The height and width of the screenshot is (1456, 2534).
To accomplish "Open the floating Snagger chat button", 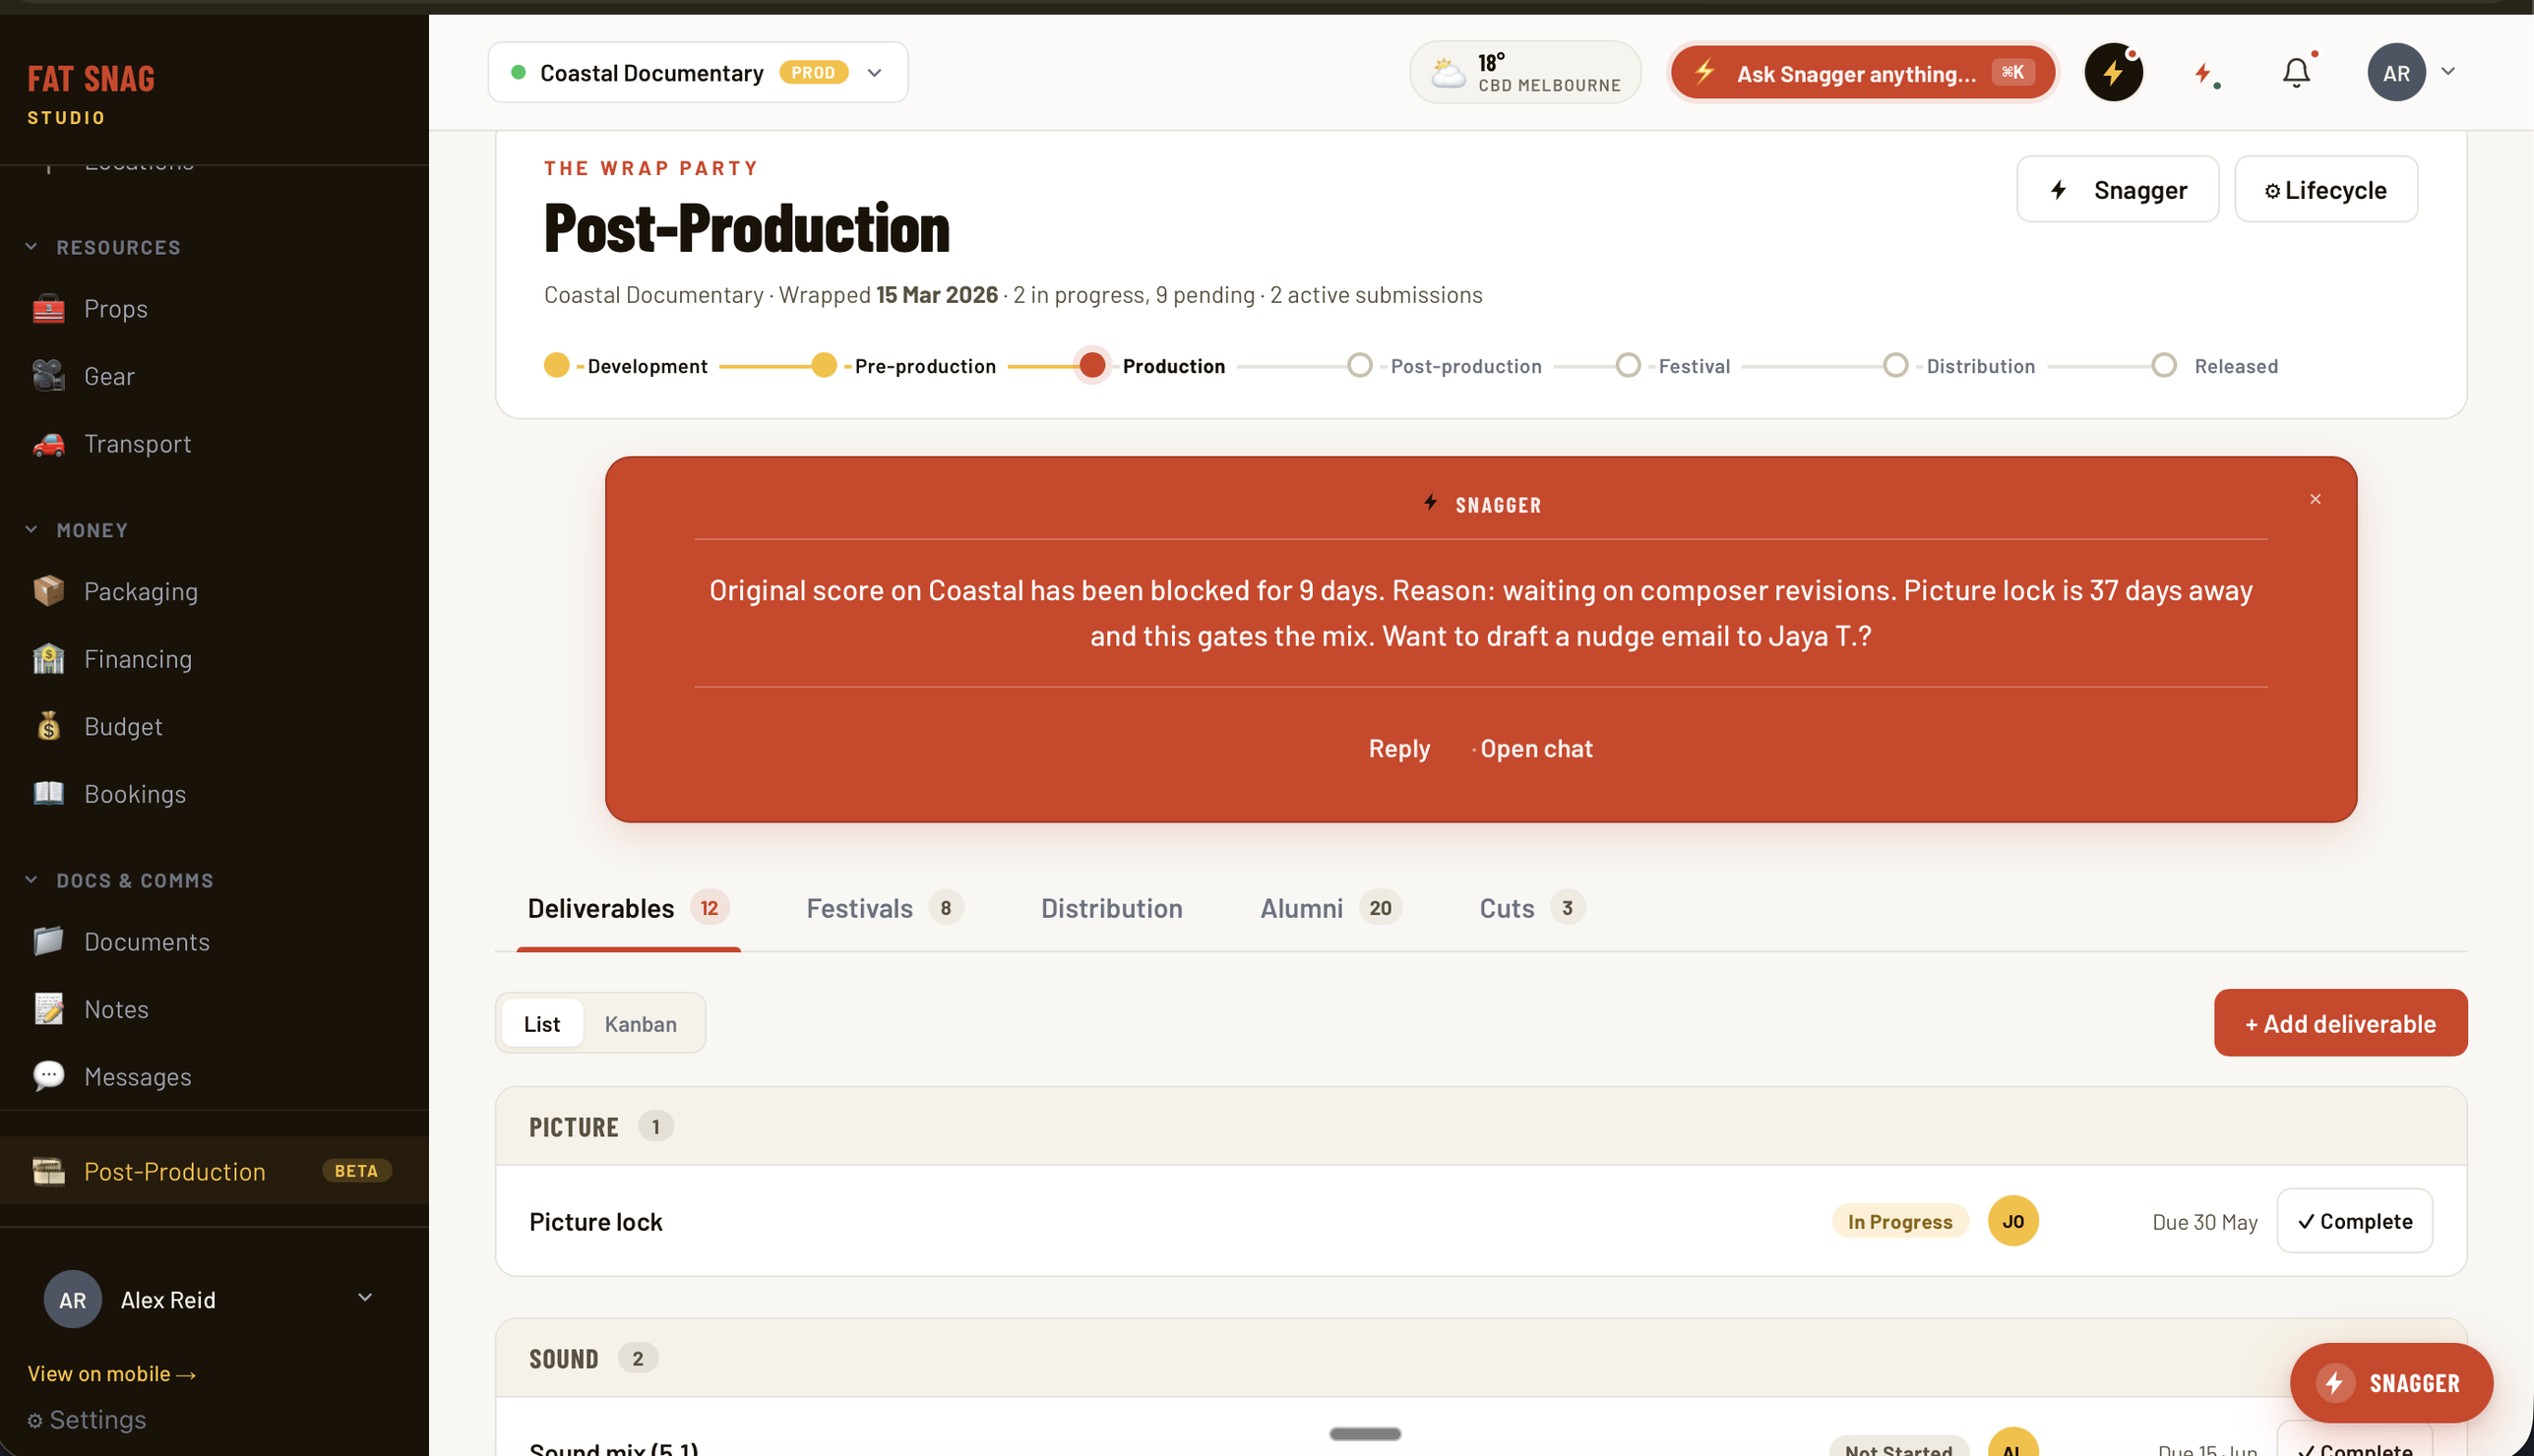I will pos(2391,1383).
